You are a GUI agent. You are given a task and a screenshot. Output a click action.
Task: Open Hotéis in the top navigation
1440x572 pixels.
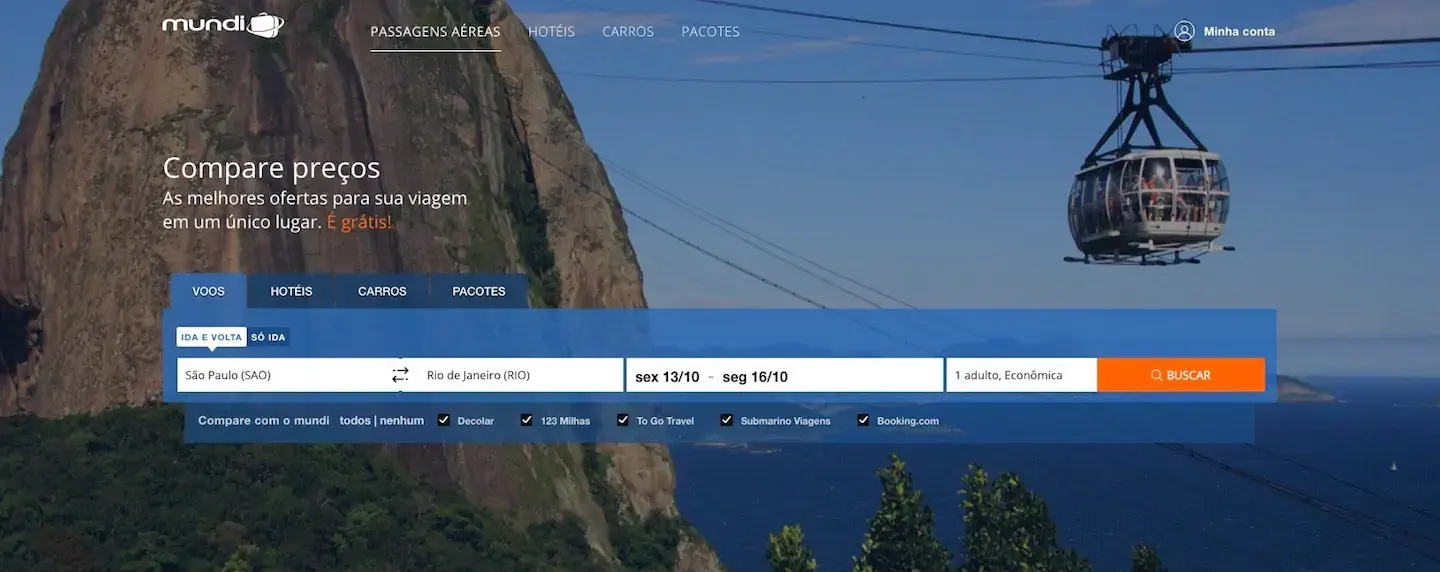pyautogui.click(x=551, y=32)
